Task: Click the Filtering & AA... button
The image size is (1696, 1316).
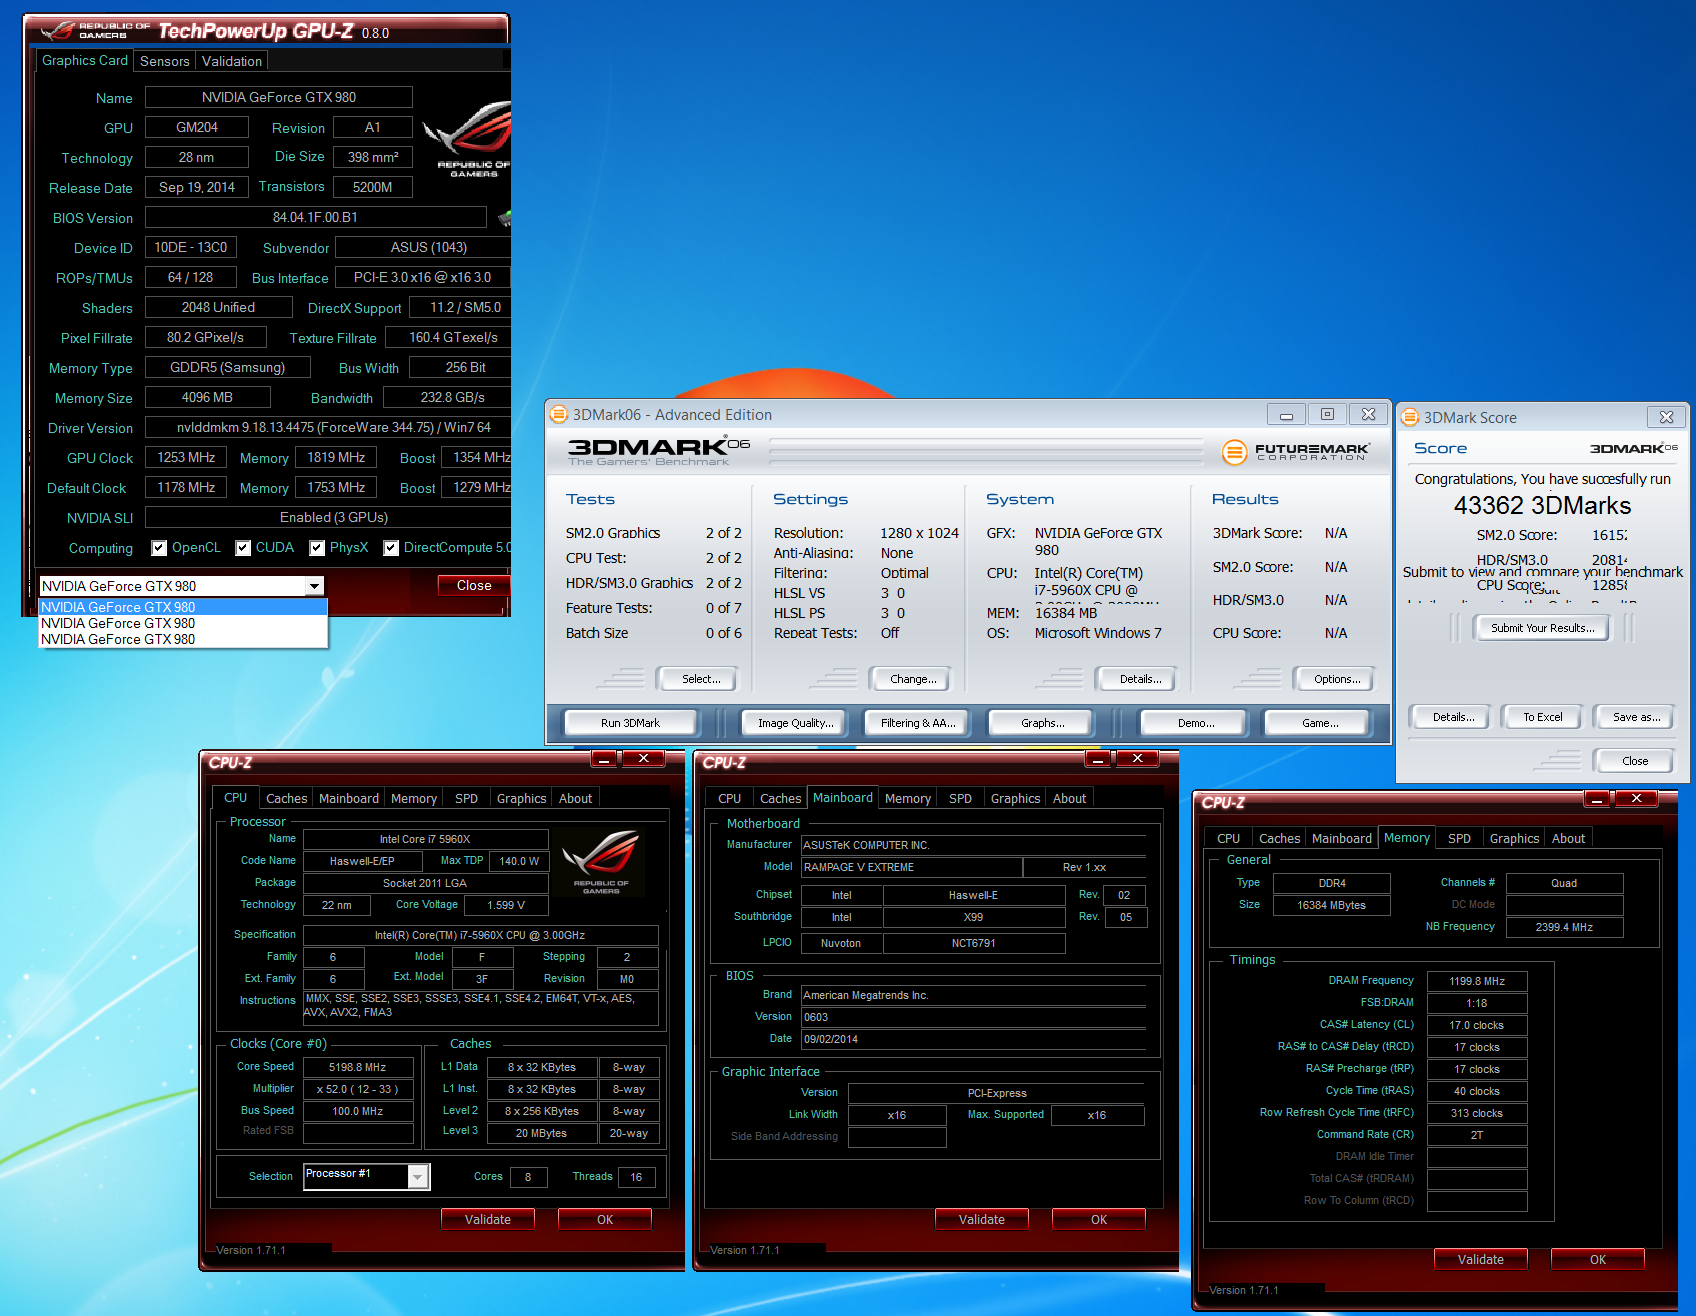Action: pyautogui.click(x=918, y=722)
